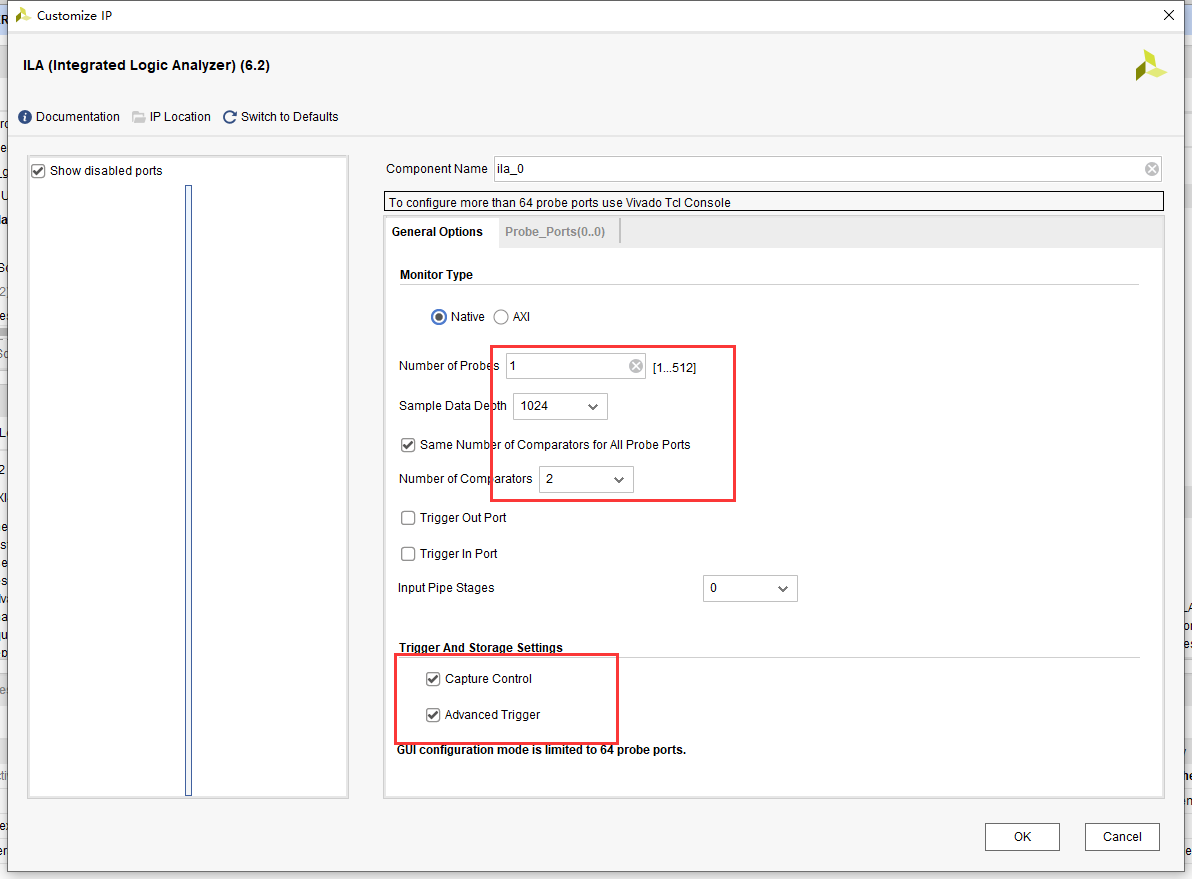1192x879 pixels.
Task: Open the Sample Data Depth dropdown
Action: [560, 406]
